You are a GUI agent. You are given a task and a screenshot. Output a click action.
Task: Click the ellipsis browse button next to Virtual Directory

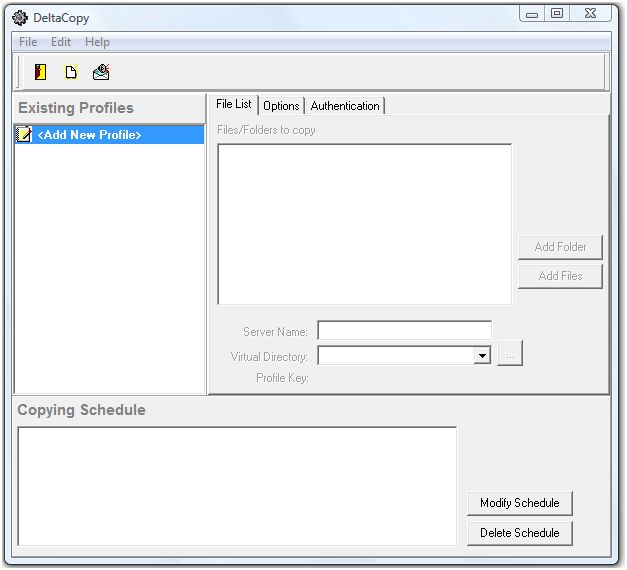tap(510, 354)
